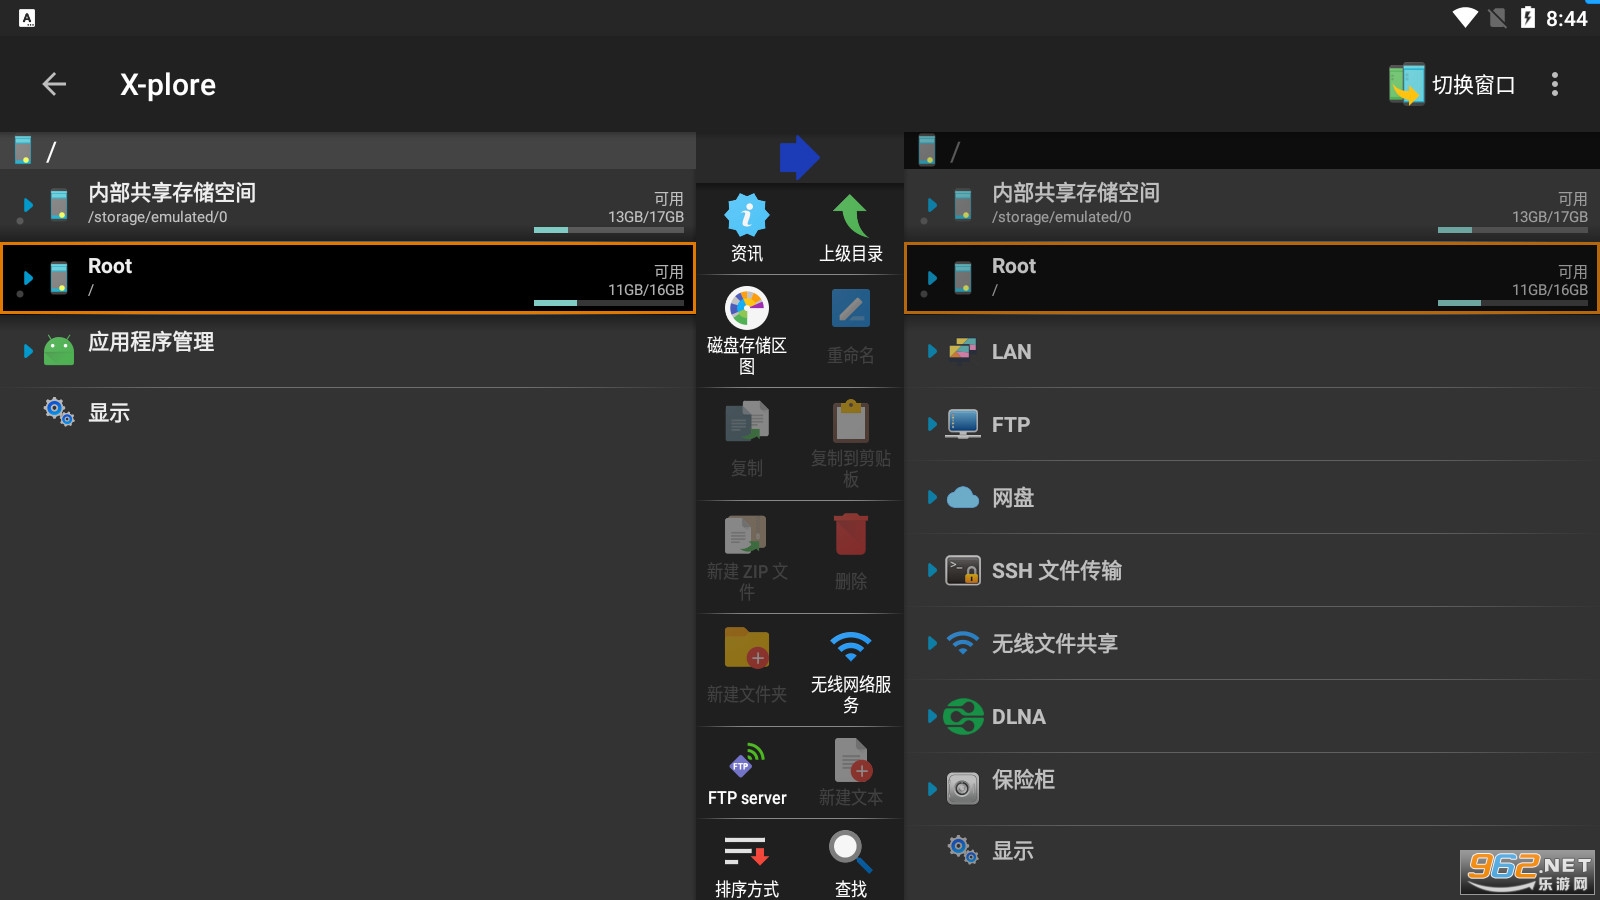This screenshot has height=900, width=1600.
Task: Tap the 8:44 clock
Action: (x=1566, y=18)
